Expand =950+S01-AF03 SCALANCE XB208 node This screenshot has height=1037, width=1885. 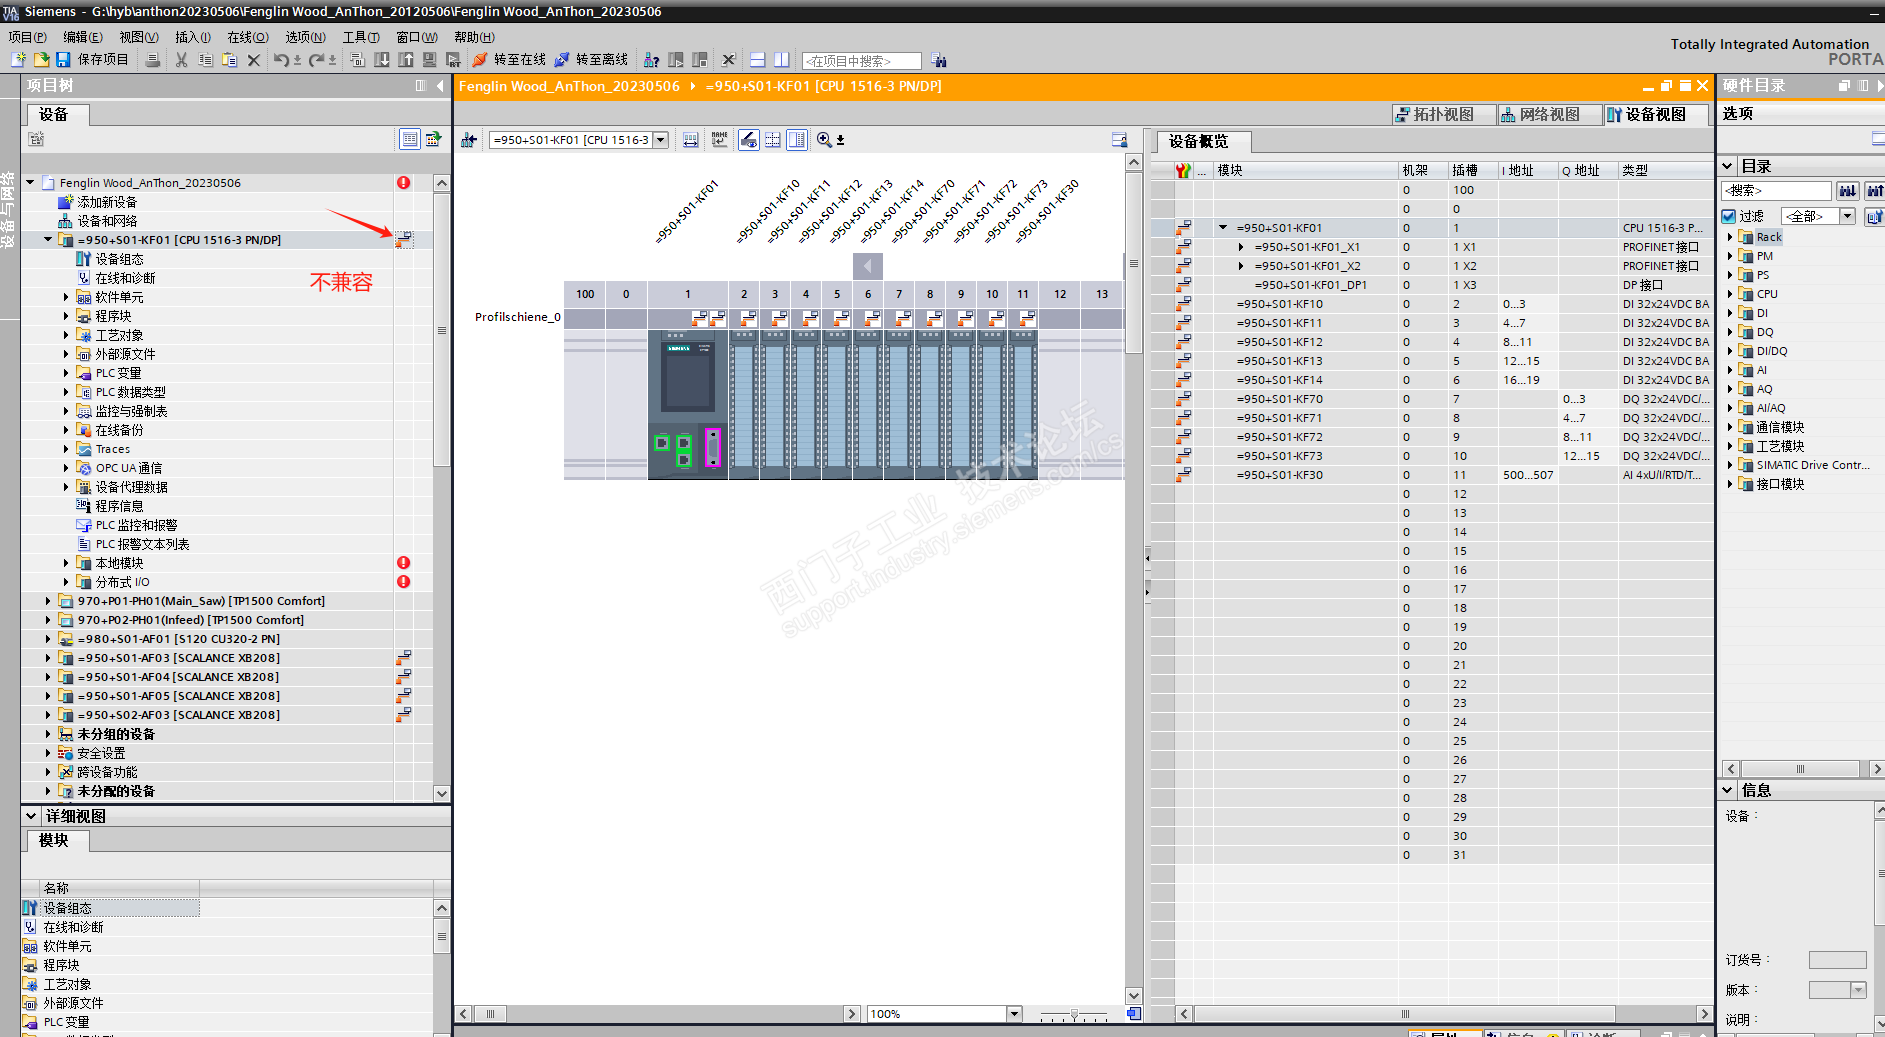[x=48, y=658]
